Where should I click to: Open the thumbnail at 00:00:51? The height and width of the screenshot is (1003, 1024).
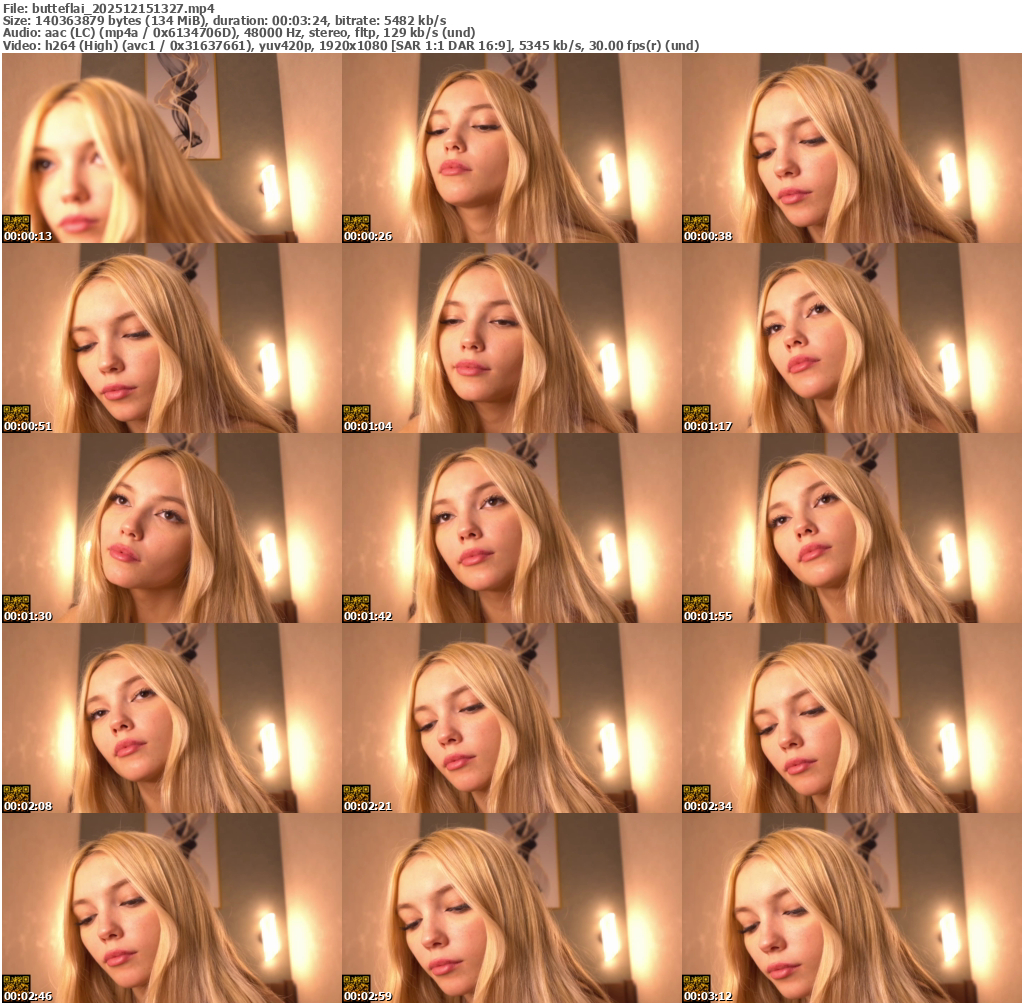172,338
